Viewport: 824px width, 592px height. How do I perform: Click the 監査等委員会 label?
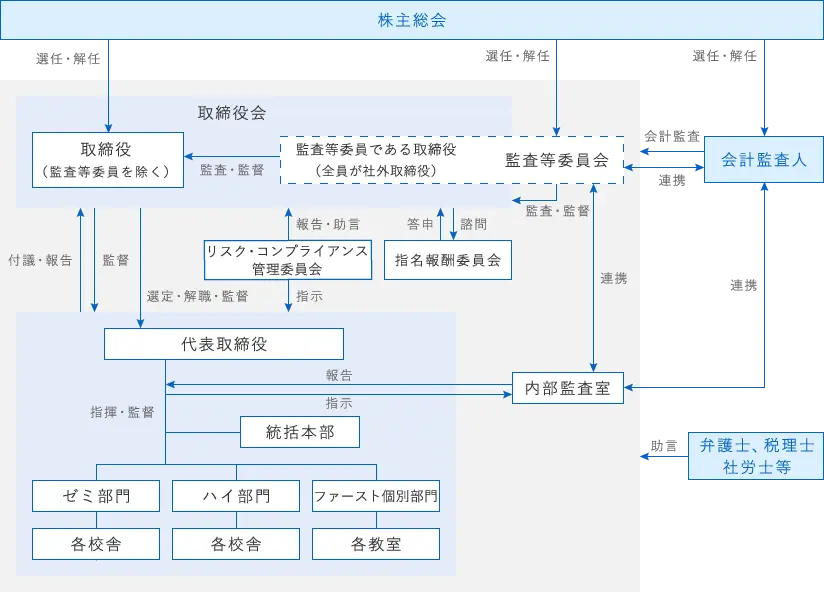pos(556,159)
